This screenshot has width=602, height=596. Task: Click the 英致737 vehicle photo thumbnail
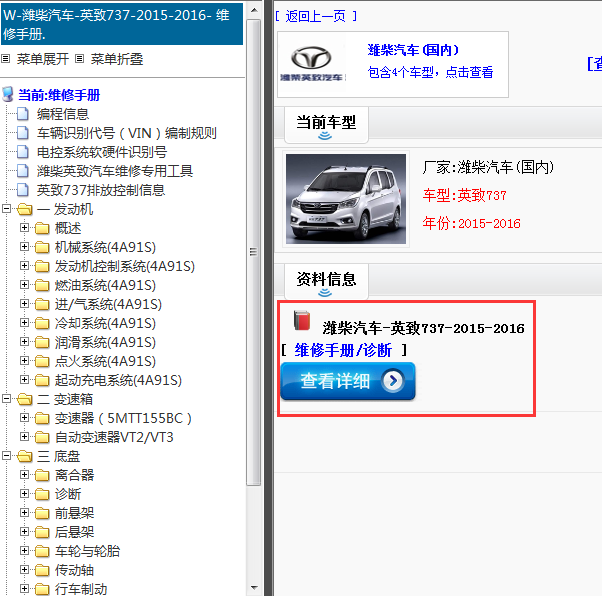click(346, 199)
